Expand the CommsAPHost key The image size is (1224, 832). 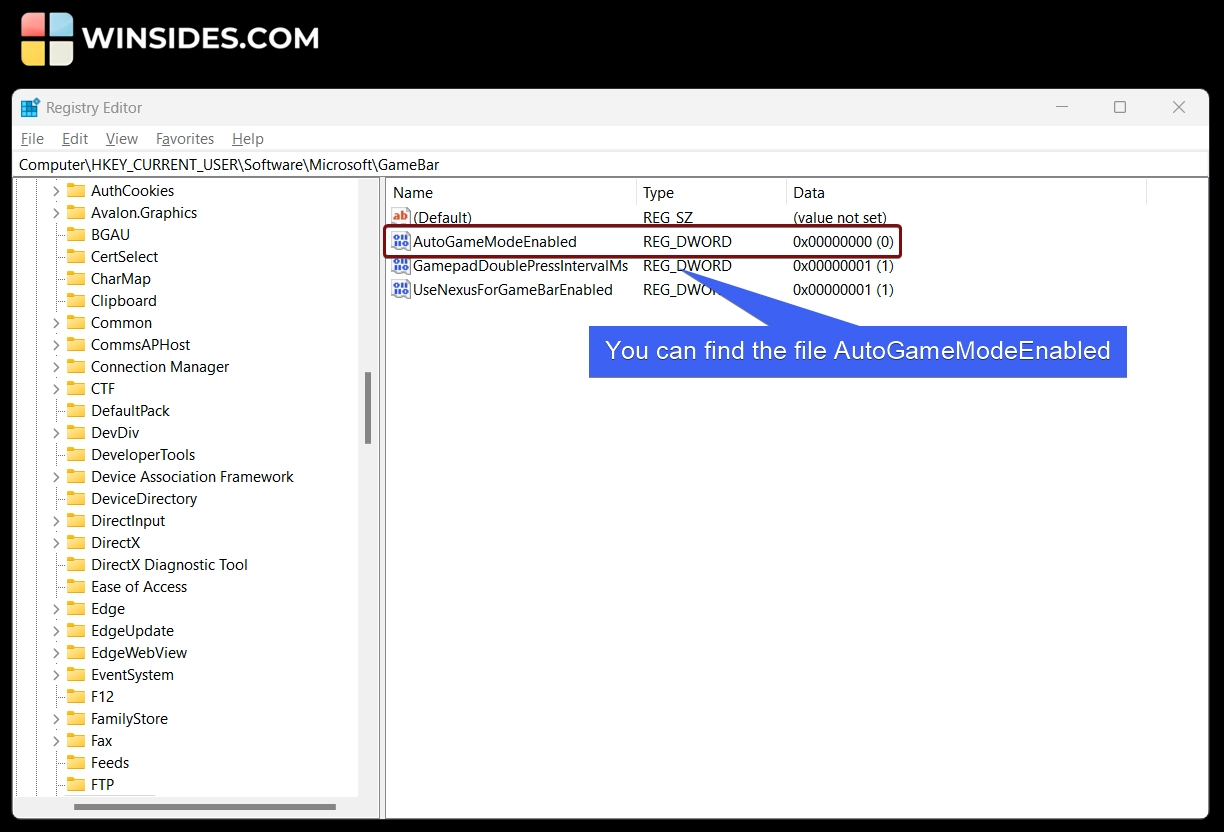coord(56,345)
